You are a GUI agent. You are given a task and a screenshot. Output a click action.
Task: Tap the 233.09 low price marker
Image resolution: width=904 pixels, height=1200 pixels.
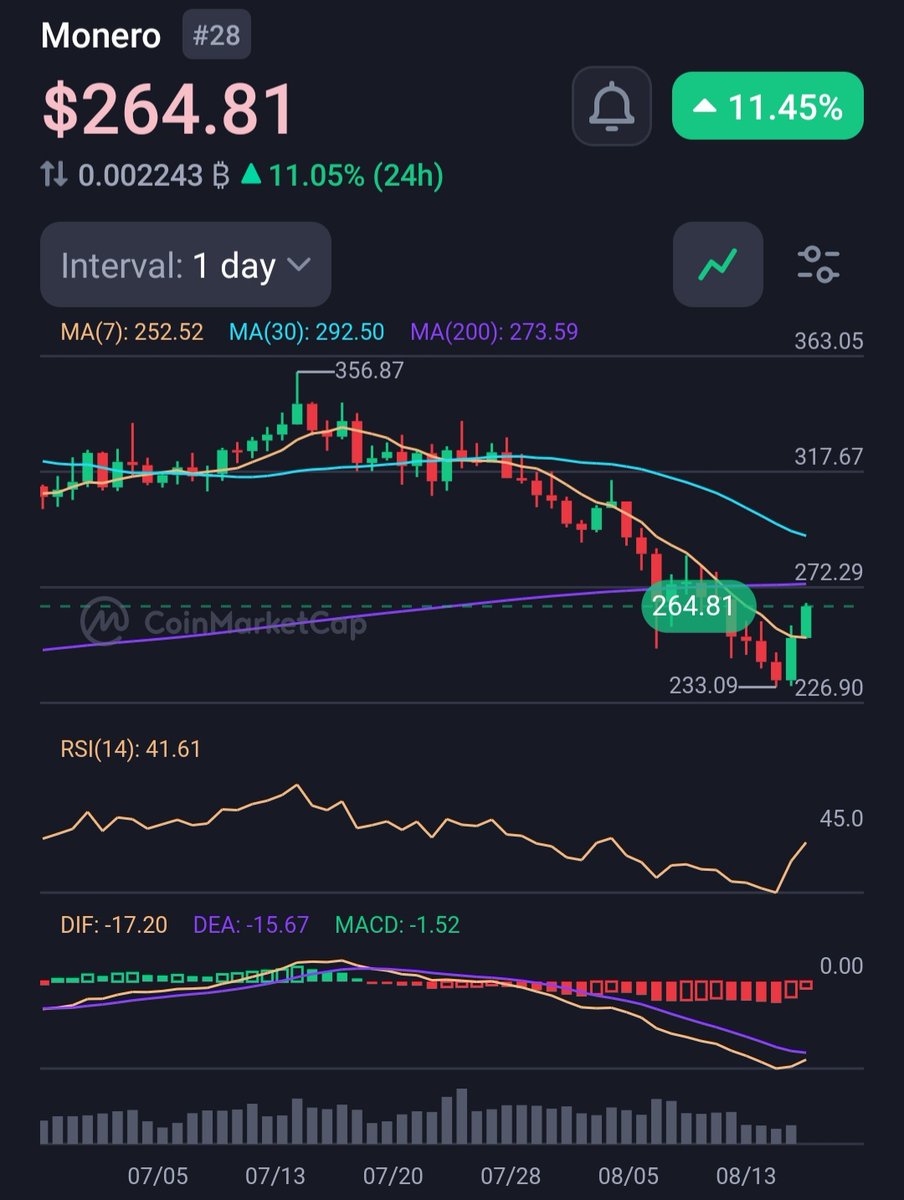click(703, 686)
